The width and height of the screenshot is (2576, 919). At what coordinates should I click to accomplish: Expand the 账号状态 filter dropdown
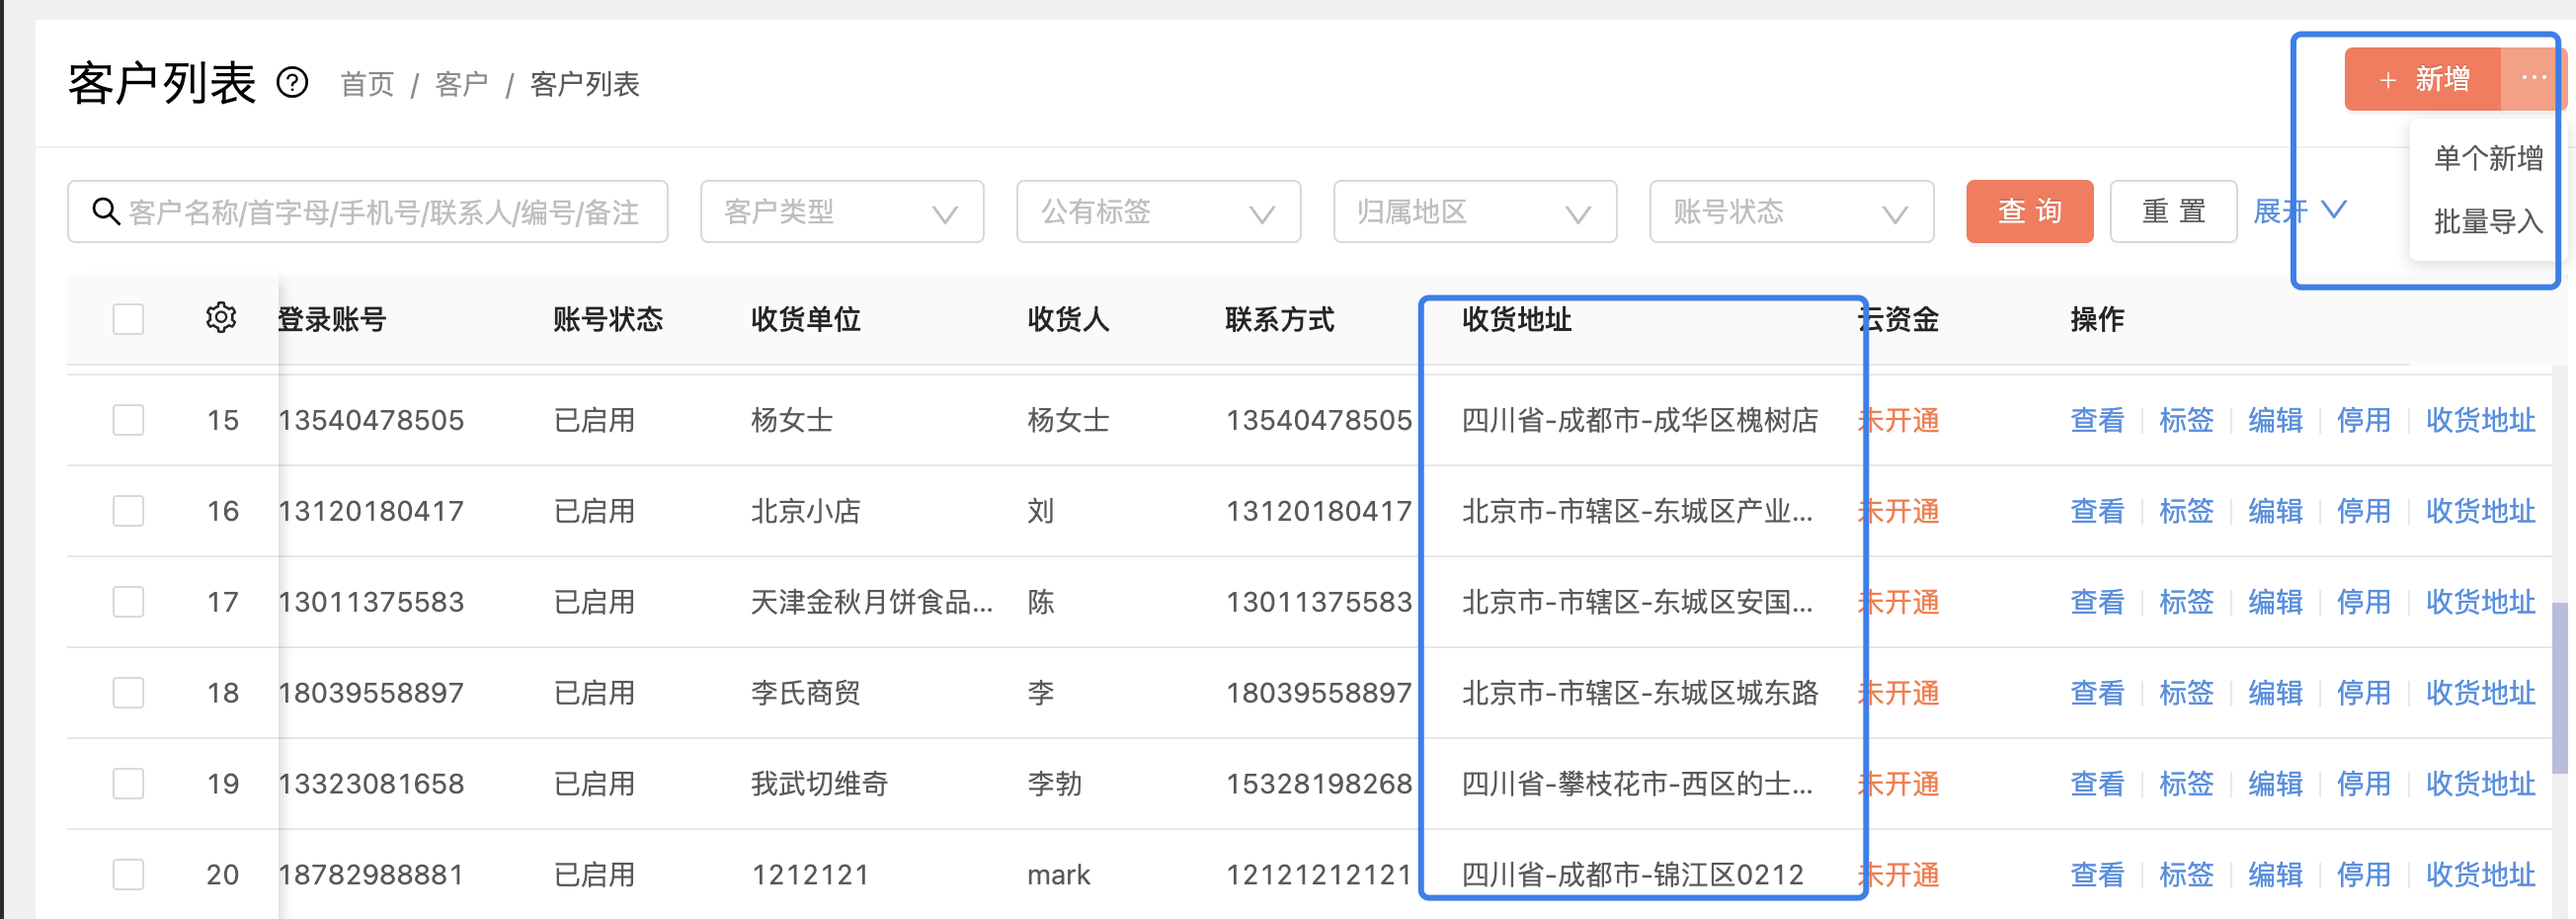click(x=1791, y=211)
